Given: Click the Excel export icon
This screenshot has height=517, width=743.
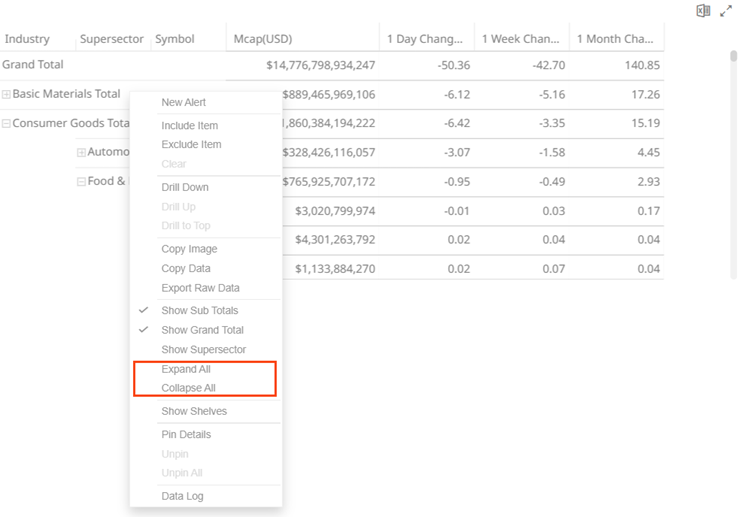Looking at the screenshot, I should [x=703, y=11].
